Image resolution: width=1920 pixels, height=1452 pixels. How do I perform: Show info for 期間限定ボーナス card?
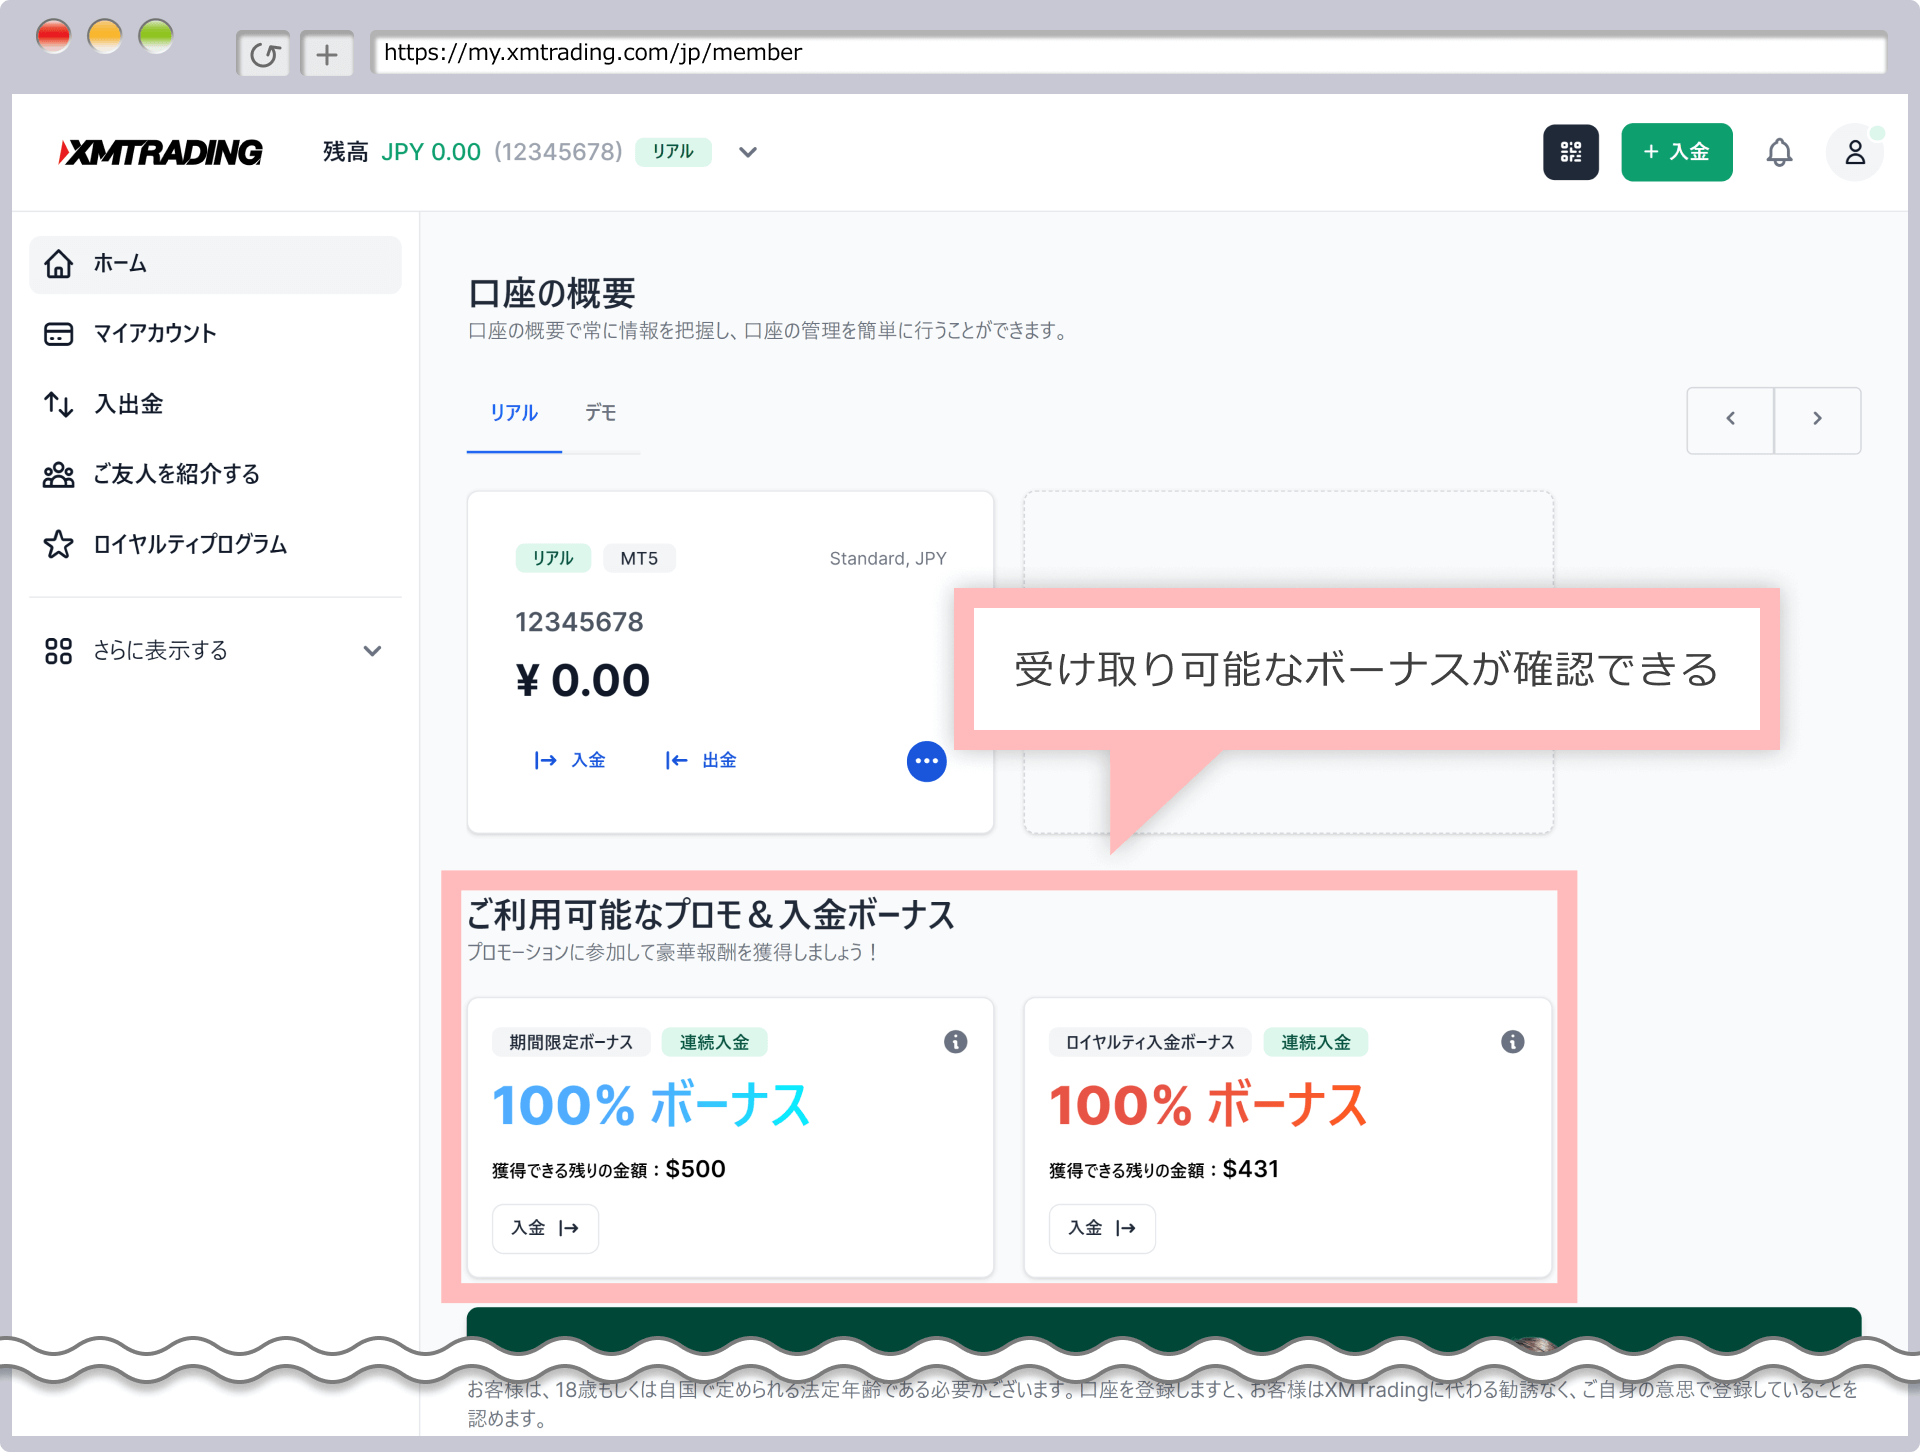(955, 1042)
